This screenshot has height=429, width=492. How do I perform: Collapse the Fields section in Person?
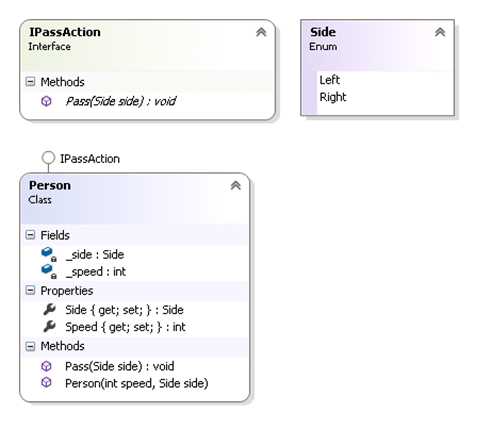pos(30,235)
